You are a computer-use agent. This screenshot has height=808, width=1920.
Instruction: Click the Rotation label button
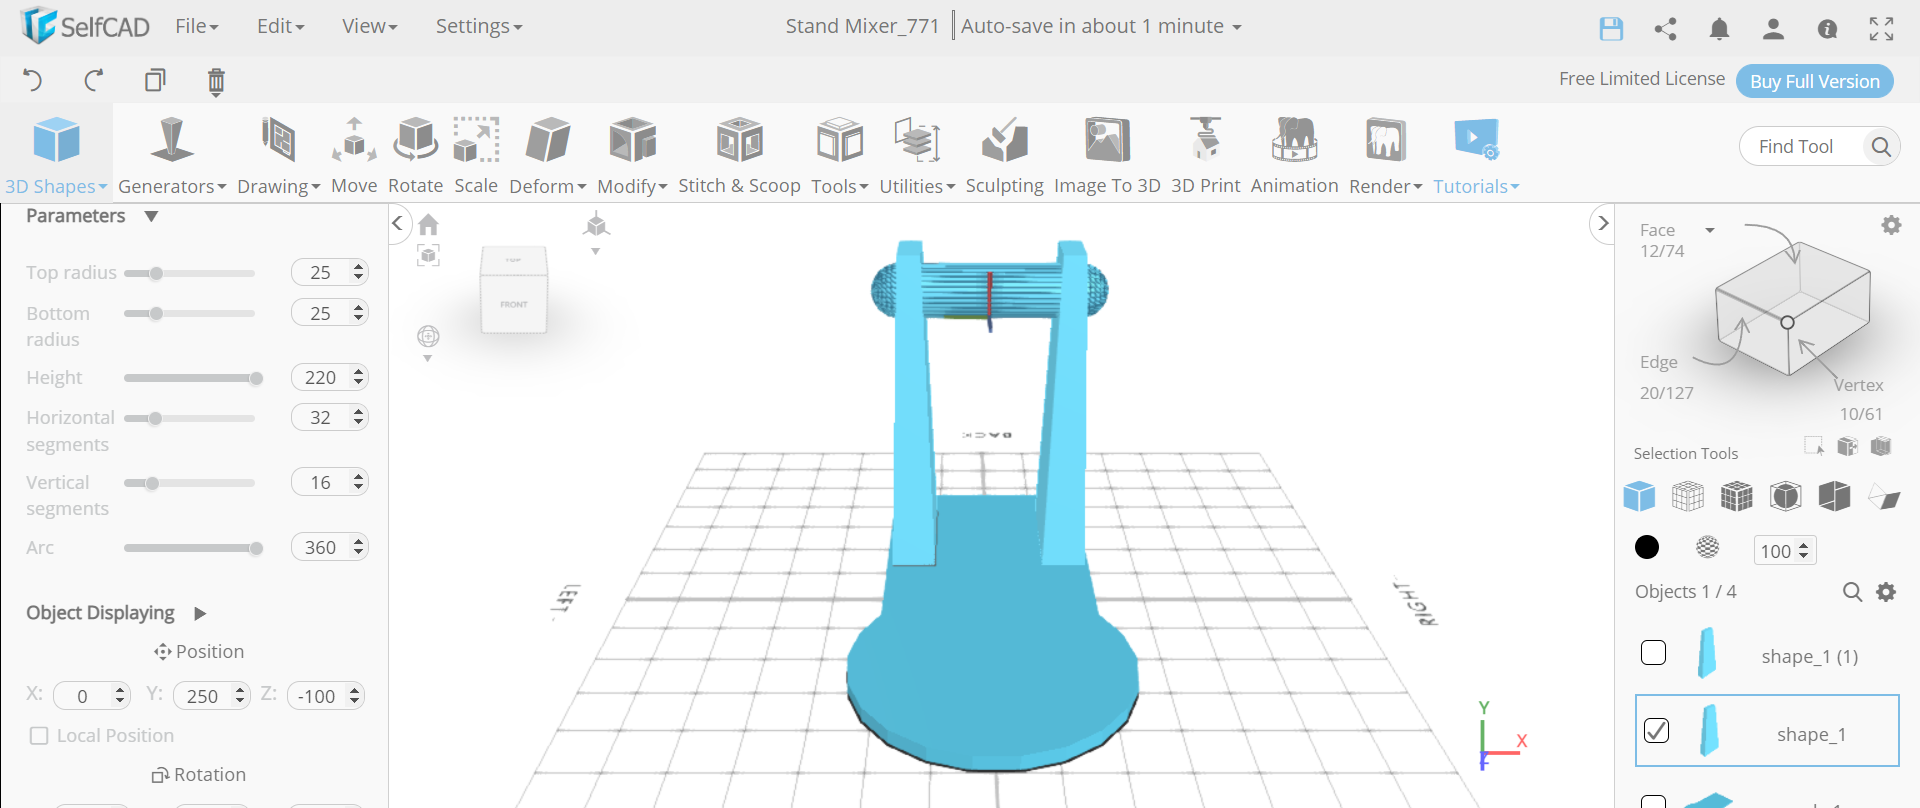199,775
